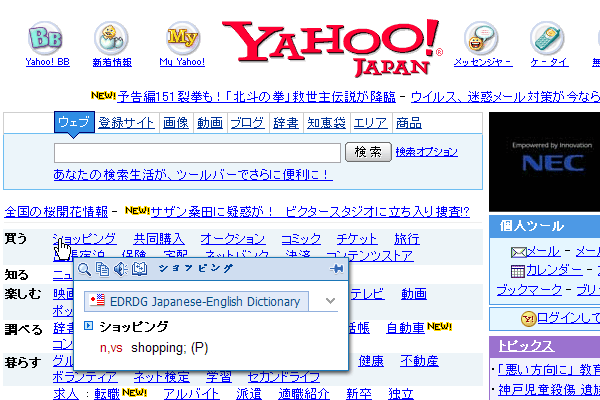Open the コンテンツストア link

[370, 256]
